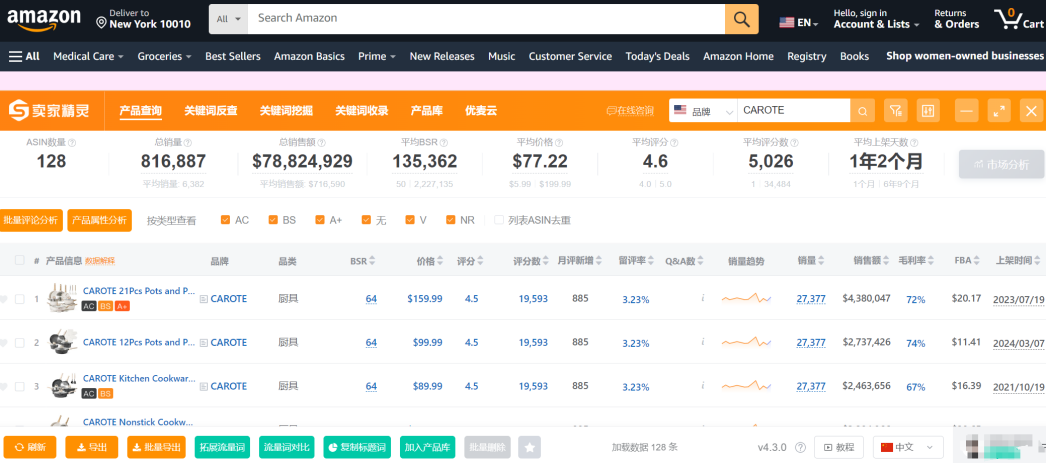1046x464 pixels.
Task: Open the EN language dropdown
Action: point(799,23)
